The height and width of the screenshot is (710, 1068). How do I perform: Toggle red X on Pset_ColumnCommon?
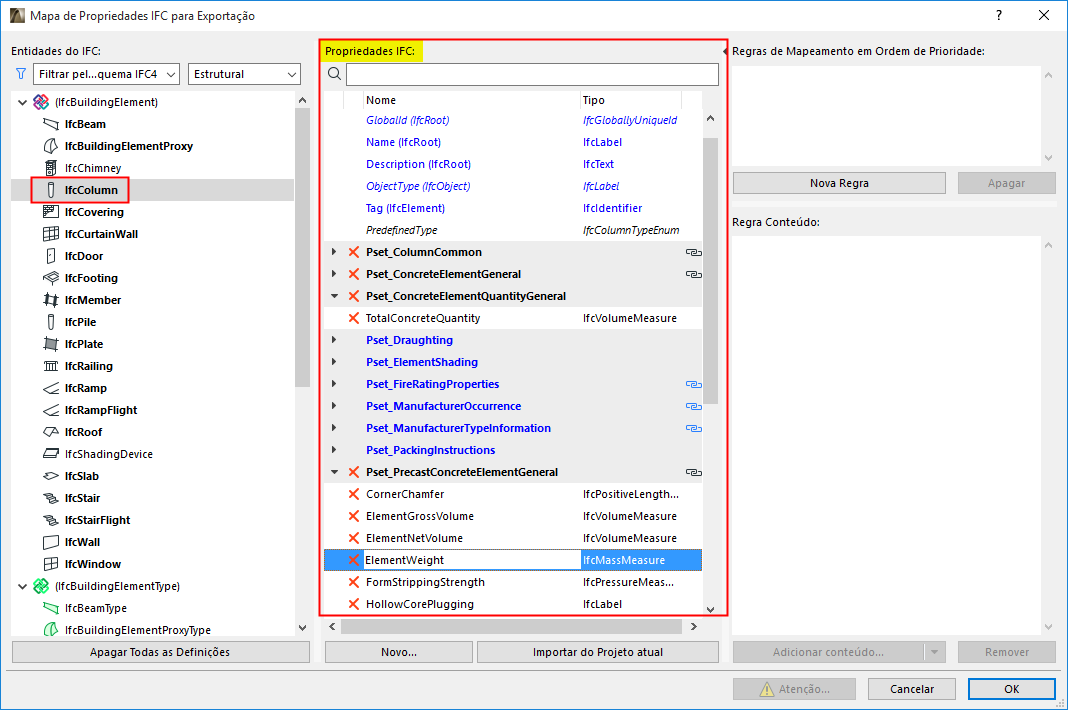click(354, 252)
